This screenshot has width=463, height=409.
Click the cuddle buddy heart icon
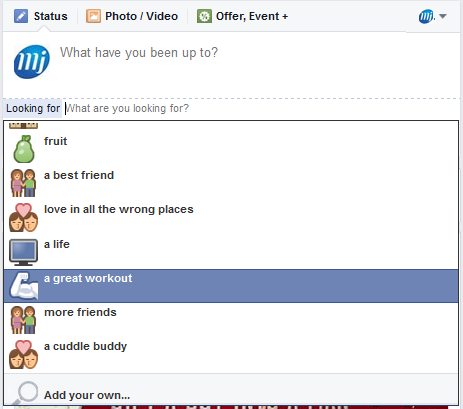point(23,354)
